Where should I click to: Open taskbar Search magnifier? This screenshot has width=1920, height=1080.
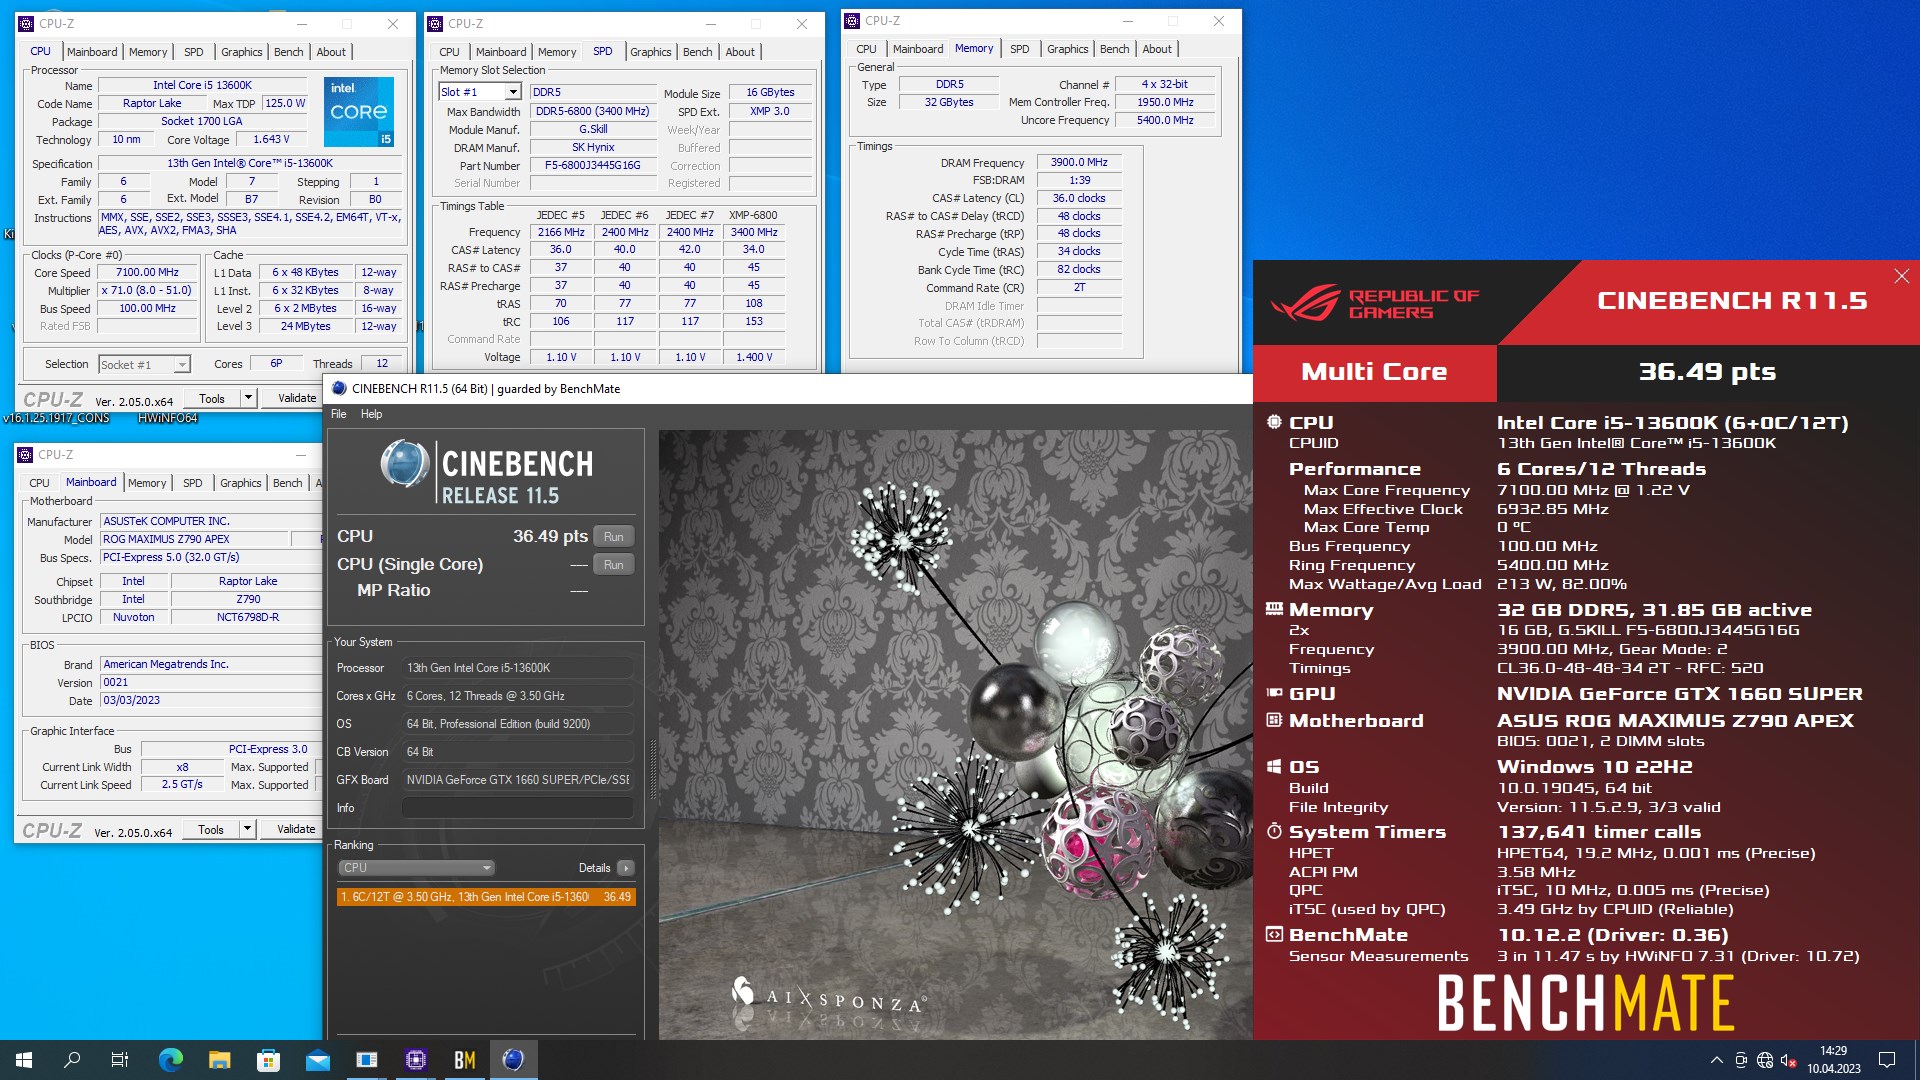point(72,1060)
